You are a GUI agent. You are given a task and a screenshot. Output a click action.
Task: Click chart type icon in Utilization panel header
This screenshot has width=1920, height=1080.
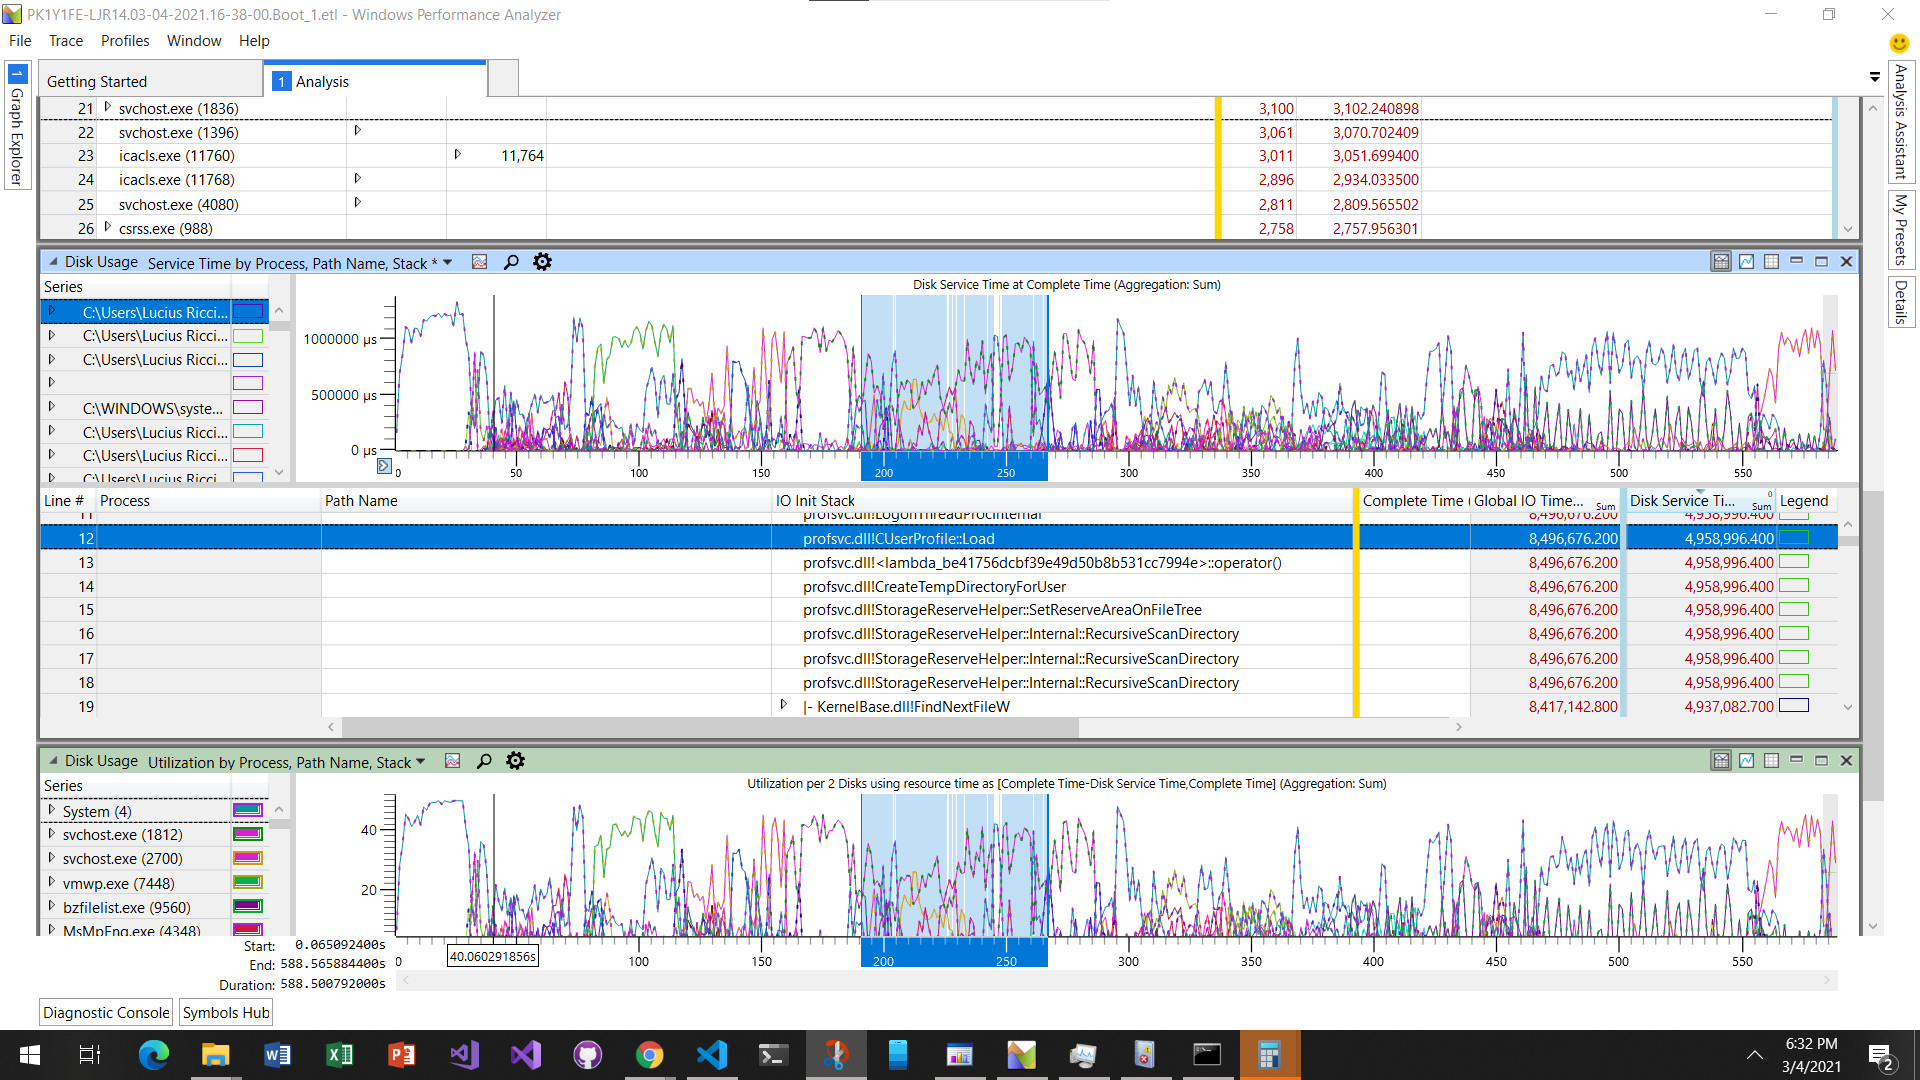coord(453,761)
